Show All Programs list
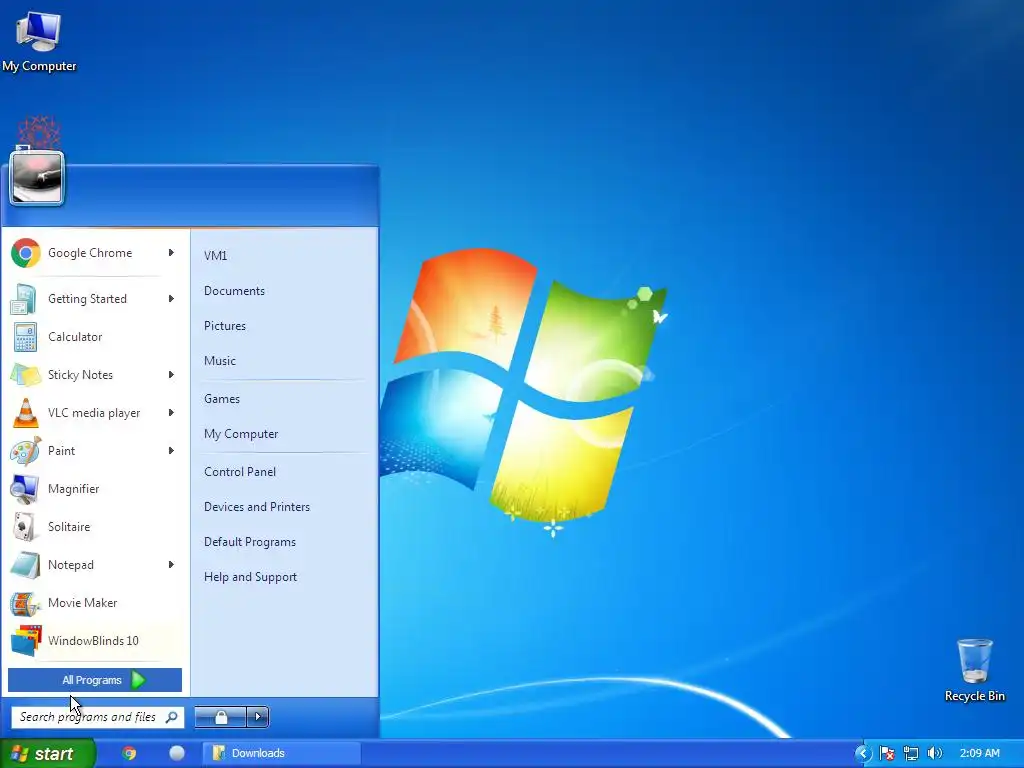This screenshot has width=1024, height=768. click(95, 680)
